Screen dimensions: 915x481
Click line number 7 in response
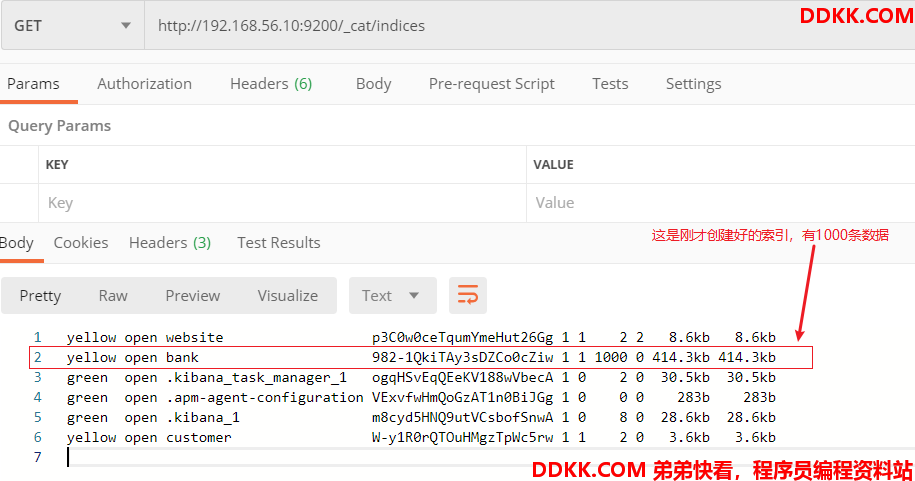(x=37, y=457)
